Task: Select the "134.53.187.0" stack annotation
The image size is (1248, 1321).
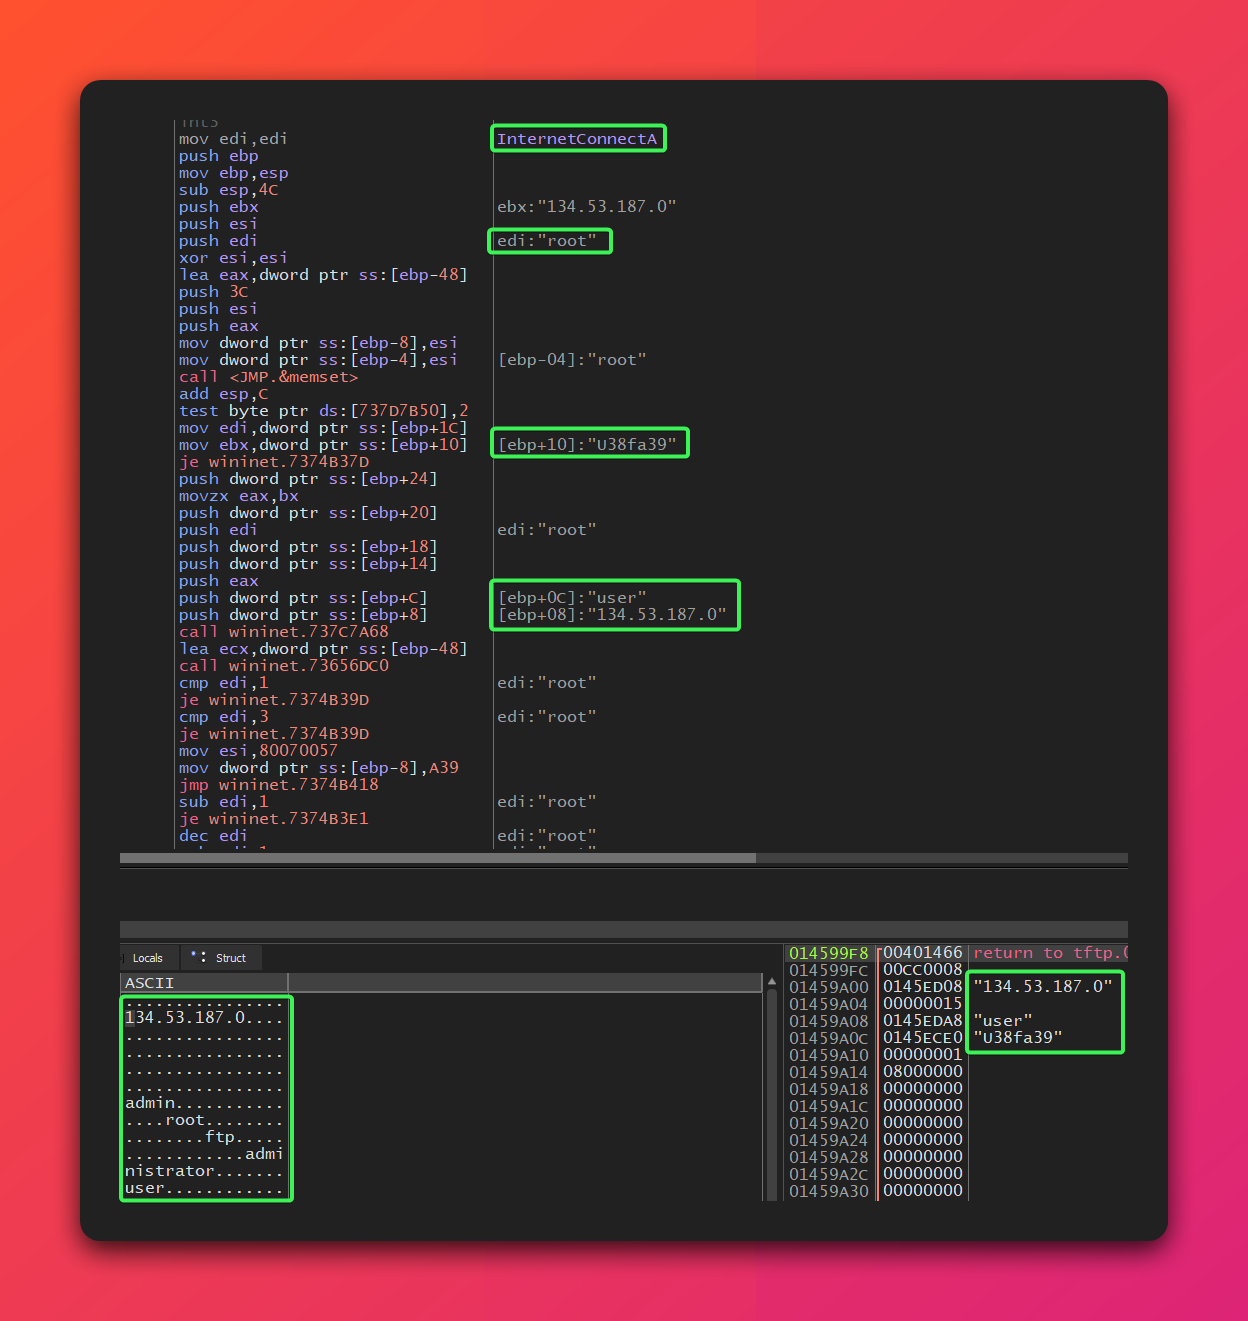Action: 1043,985
